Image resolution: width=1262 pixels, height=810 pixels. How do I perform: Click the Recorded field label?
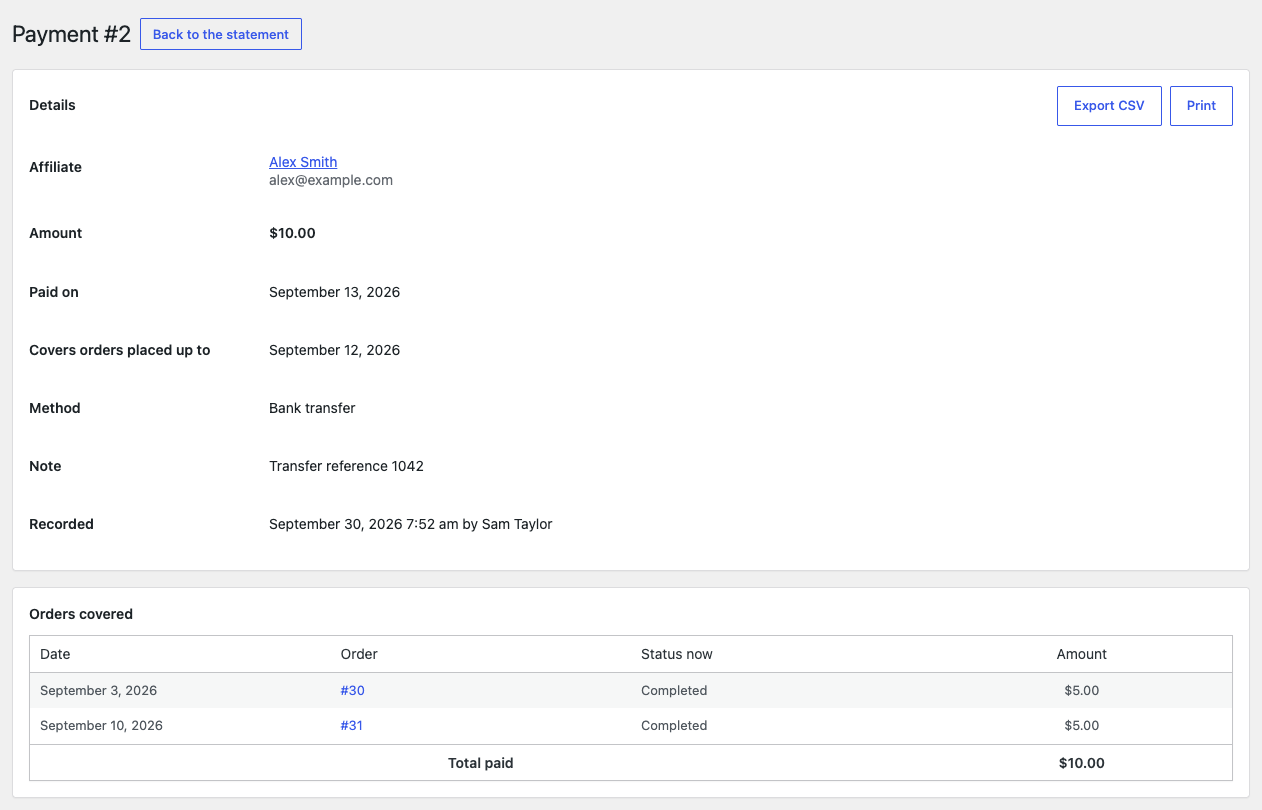[x=61, y=524]
